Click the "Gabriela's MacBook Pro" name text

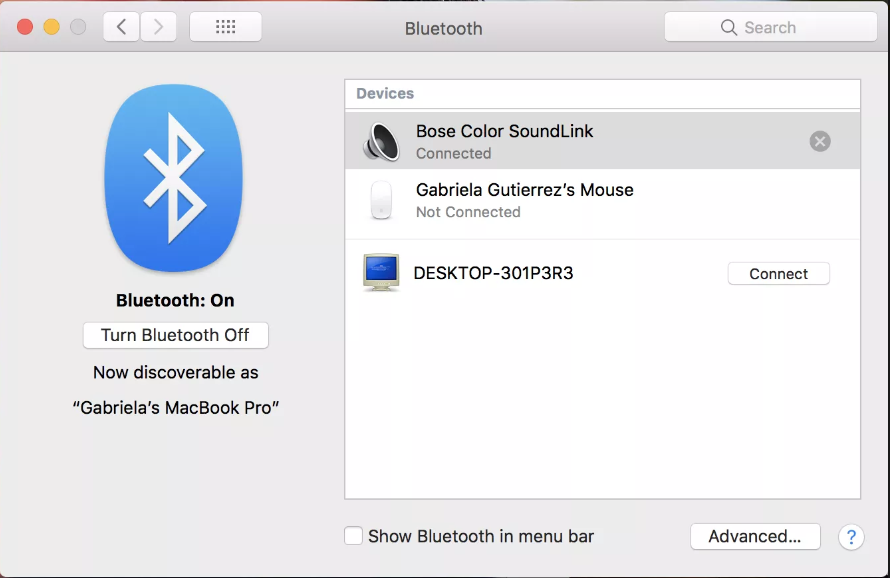175,408
